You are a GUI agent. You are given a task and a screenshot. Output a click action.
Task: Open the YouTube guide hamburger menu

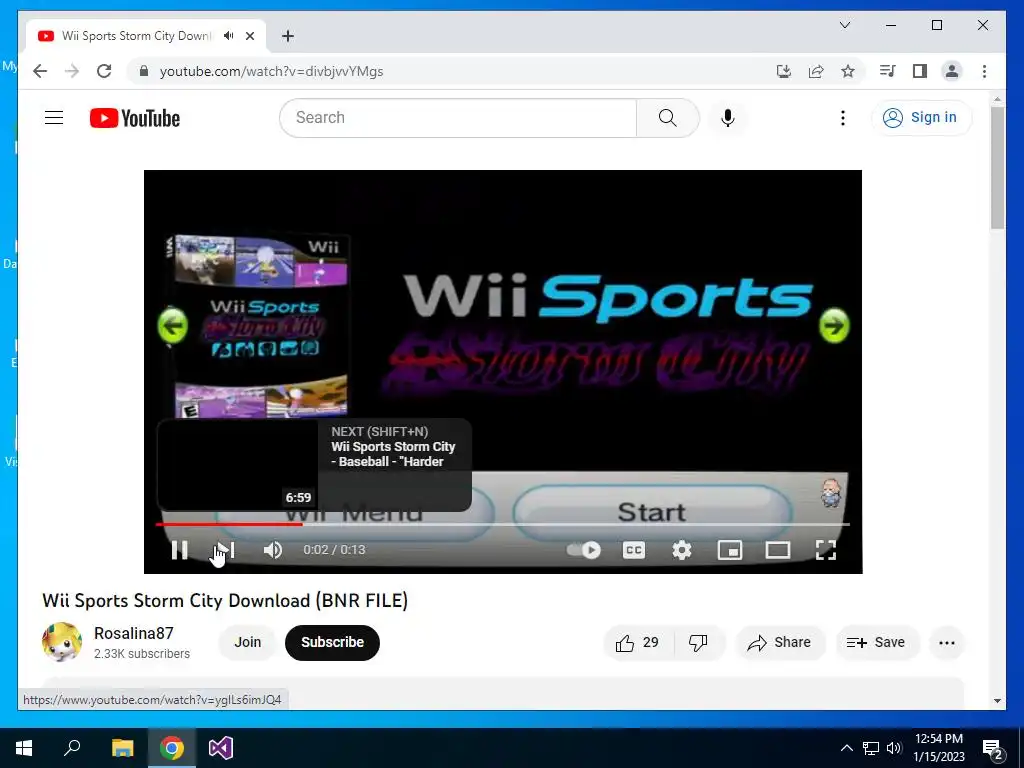pyautogui.click(x=54, y=118)
